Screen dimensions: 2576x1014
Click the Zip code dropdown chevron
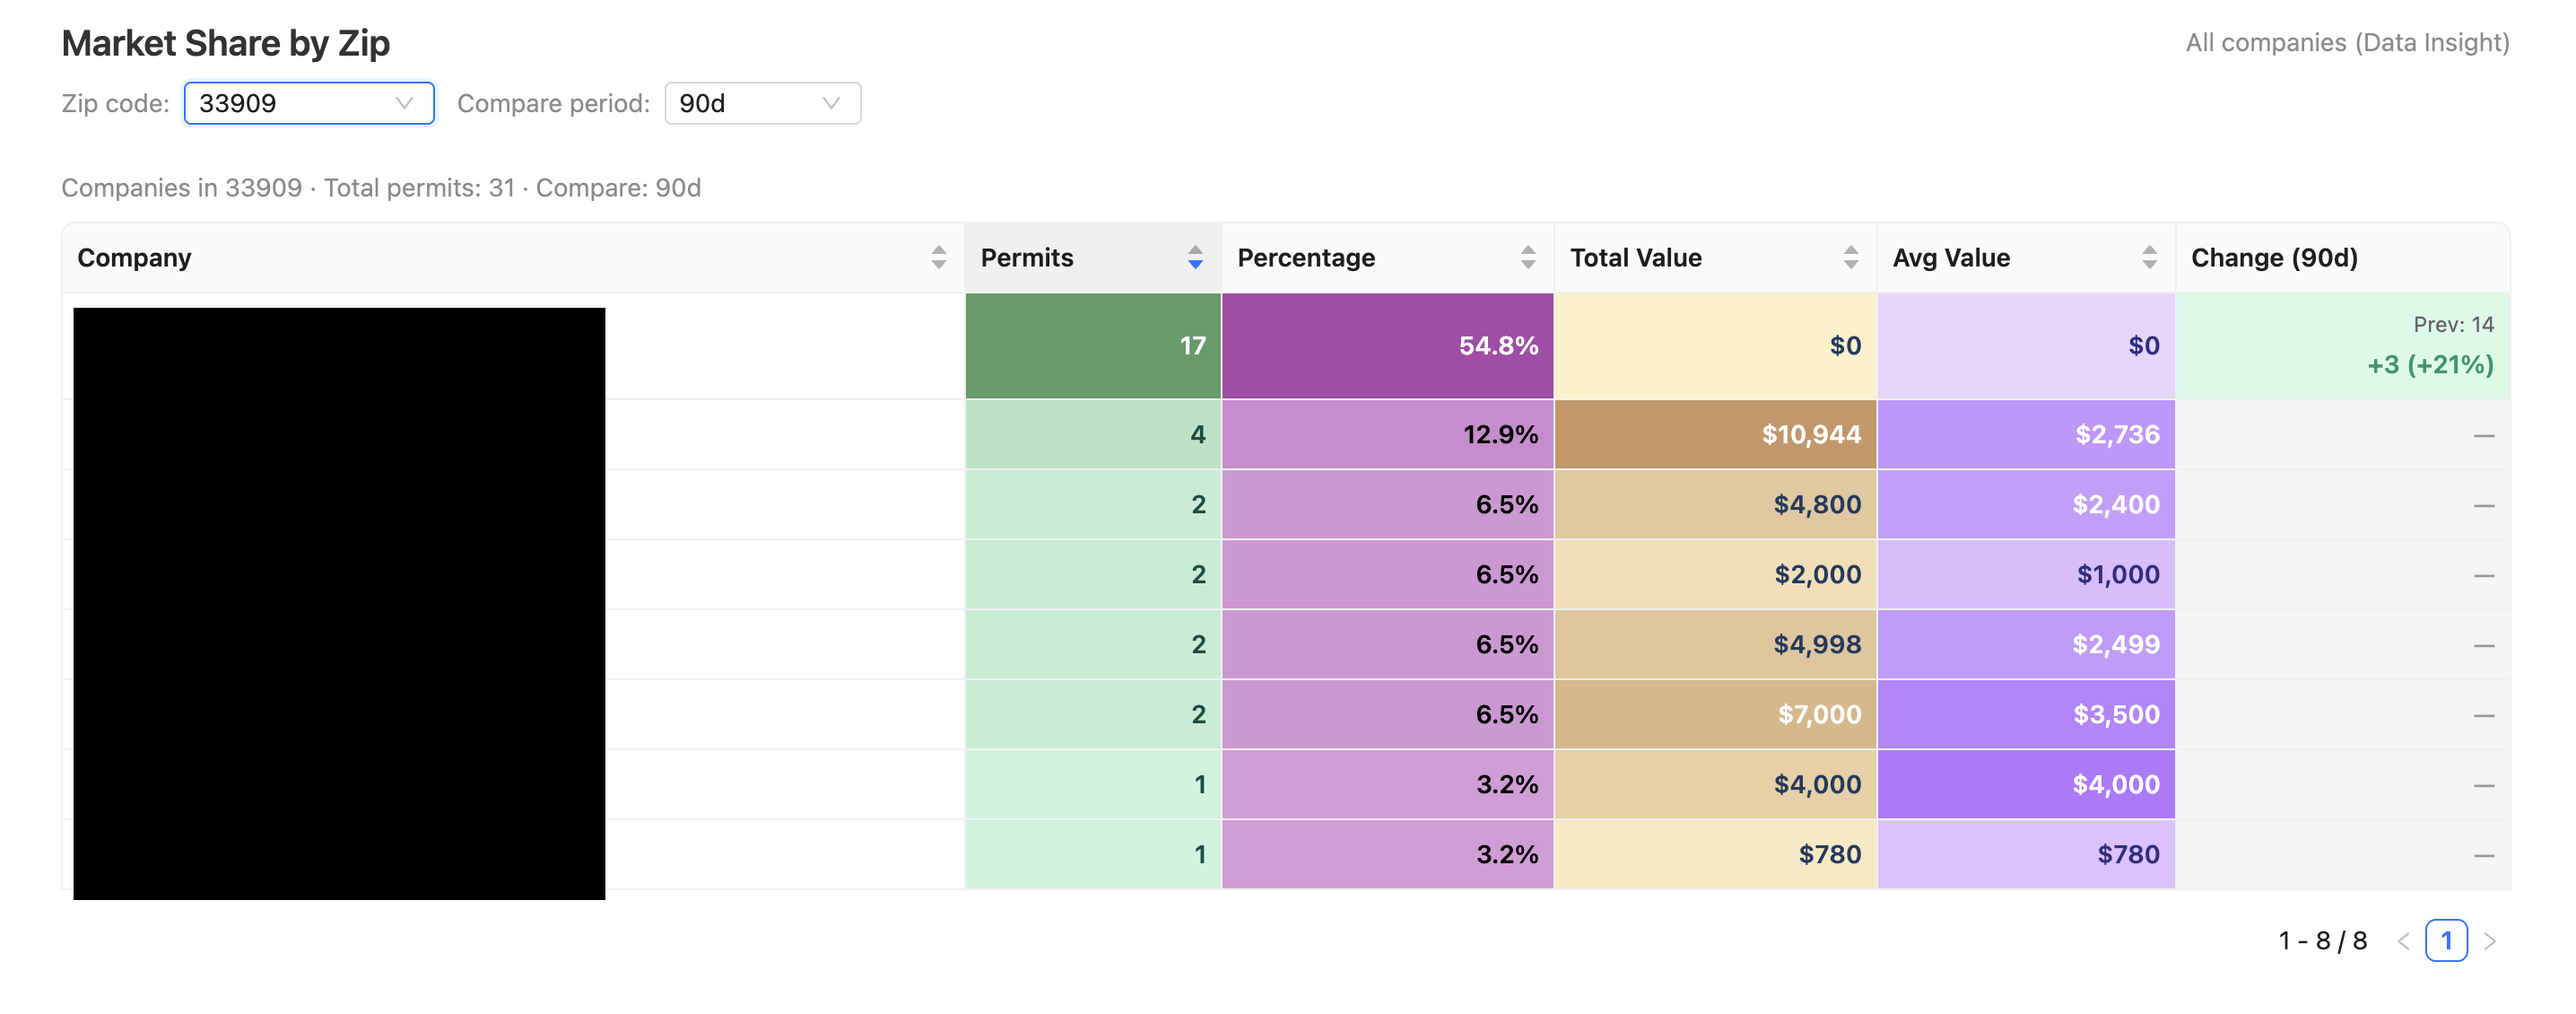click(x=404, y=103)
